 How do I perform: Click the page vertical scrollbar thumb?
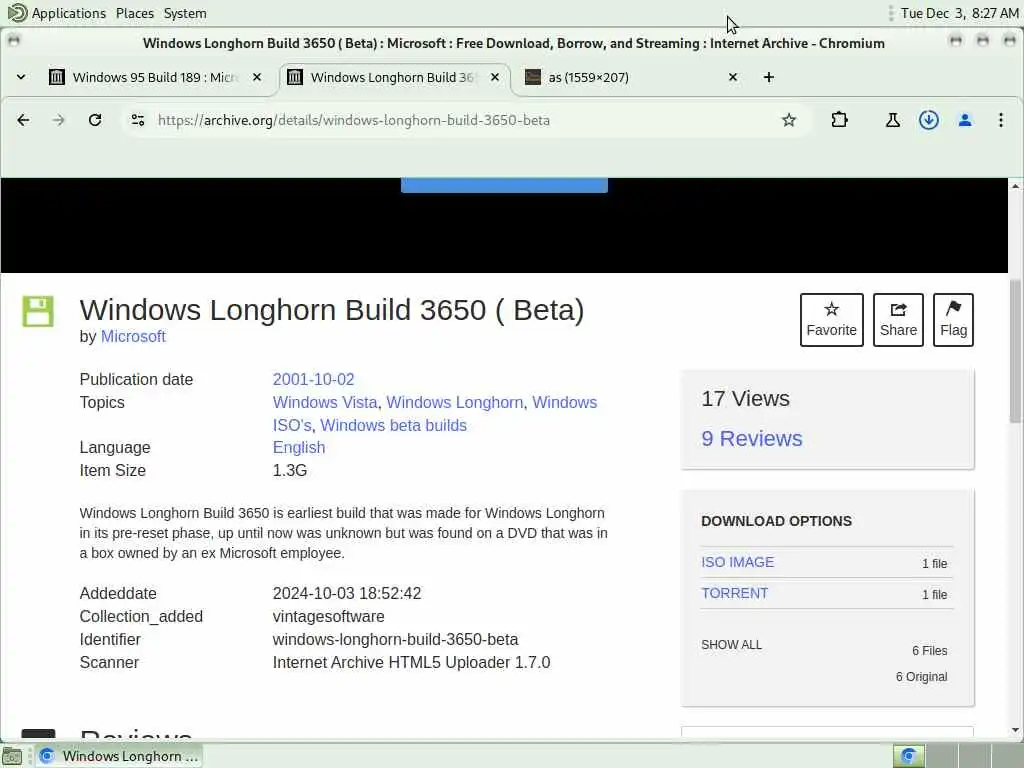[x=1015, y=351]
